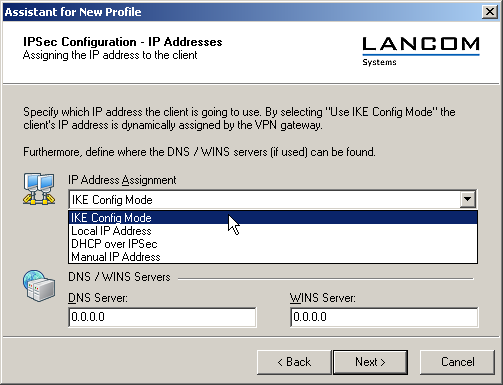Choose Local IP Address from the list
The width and height of the screenshot is (503, 385).
[x=273, y=231]
